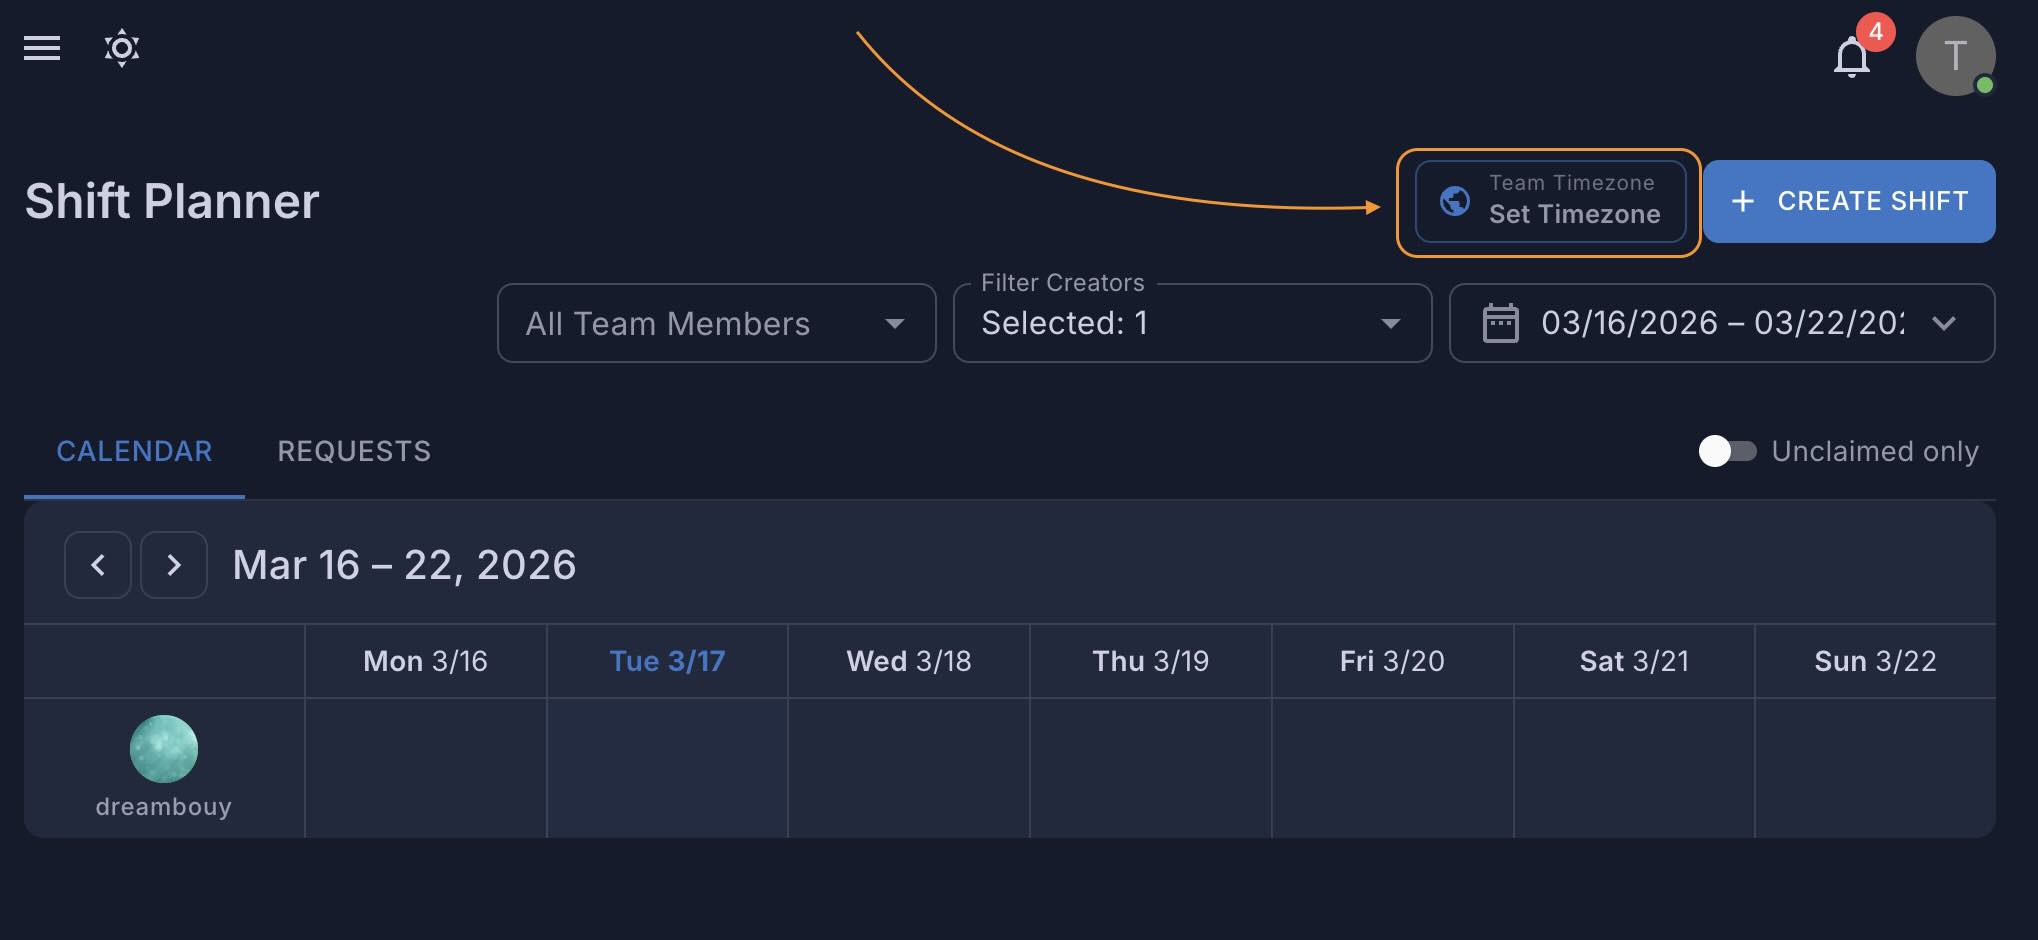Image resolution: width=2038 pixels, height=940 pixels.
Task: Click the plus icon on Create Shift
Action: [1743, 201]
